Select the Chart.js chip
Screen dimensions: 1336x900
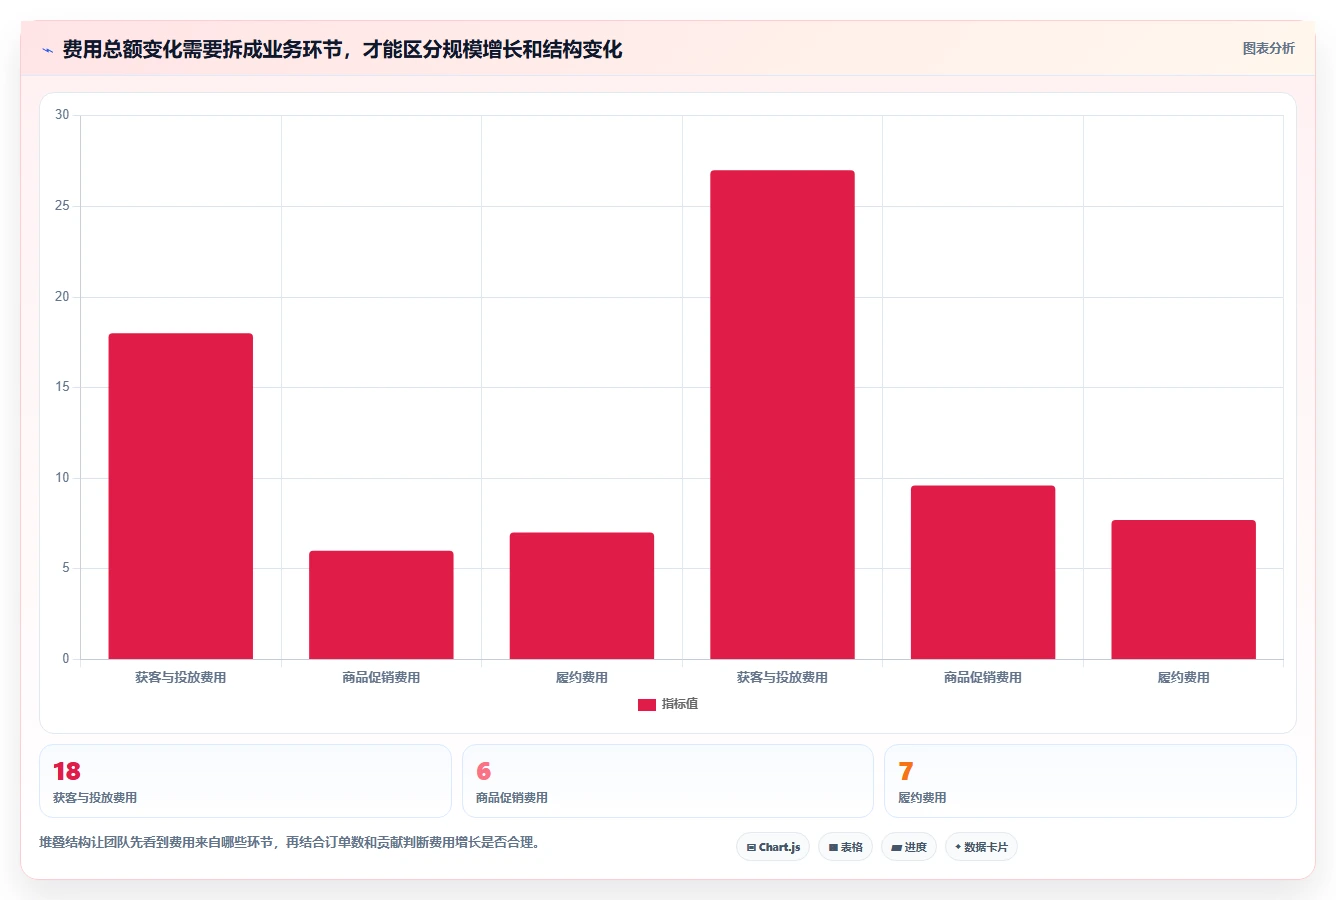pyautogui.click(x=773, y=847)
